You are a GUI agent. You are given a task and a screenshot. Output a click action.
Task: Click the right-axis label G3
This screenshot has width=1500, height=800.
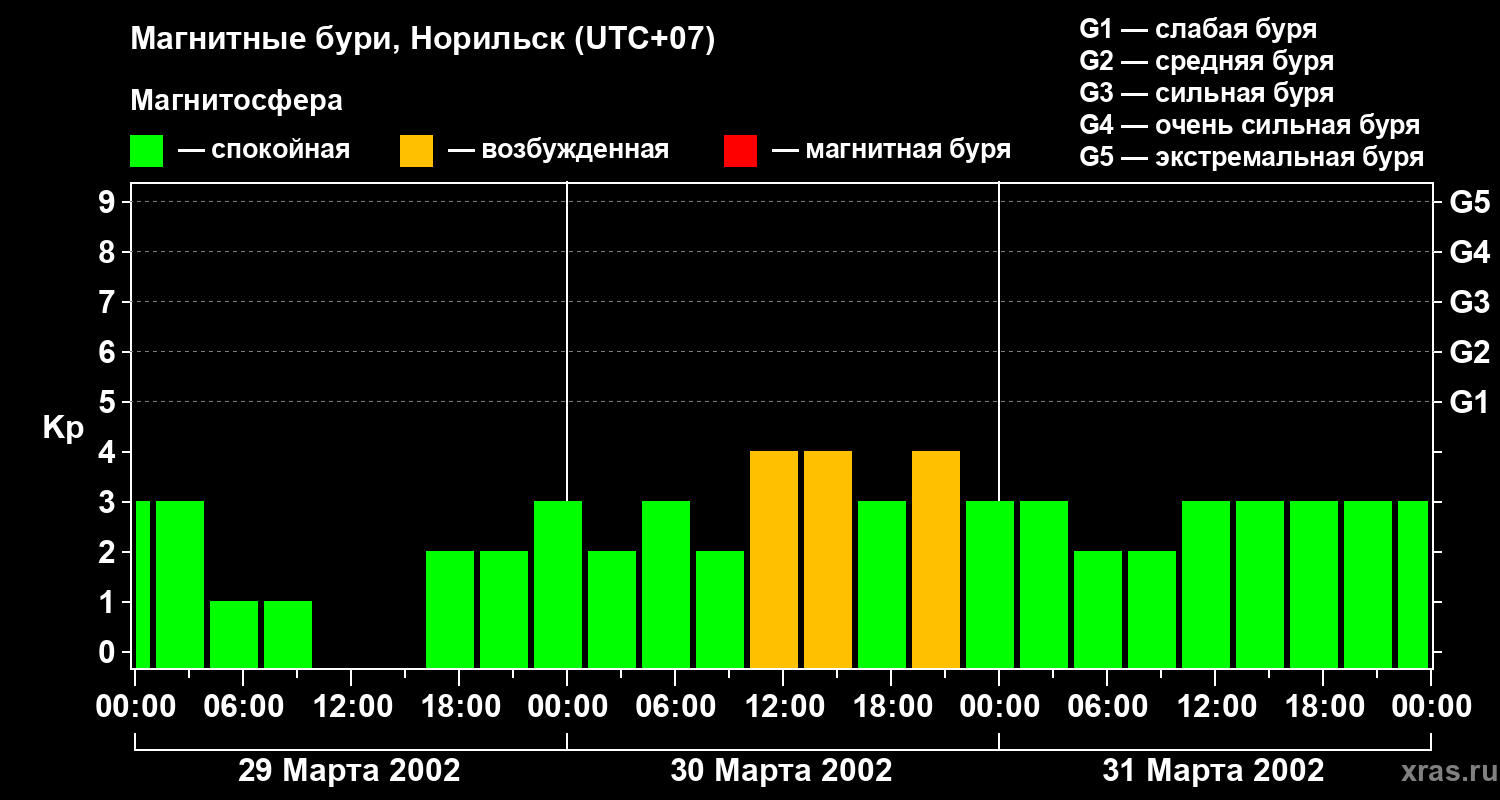pos(1469,302)
